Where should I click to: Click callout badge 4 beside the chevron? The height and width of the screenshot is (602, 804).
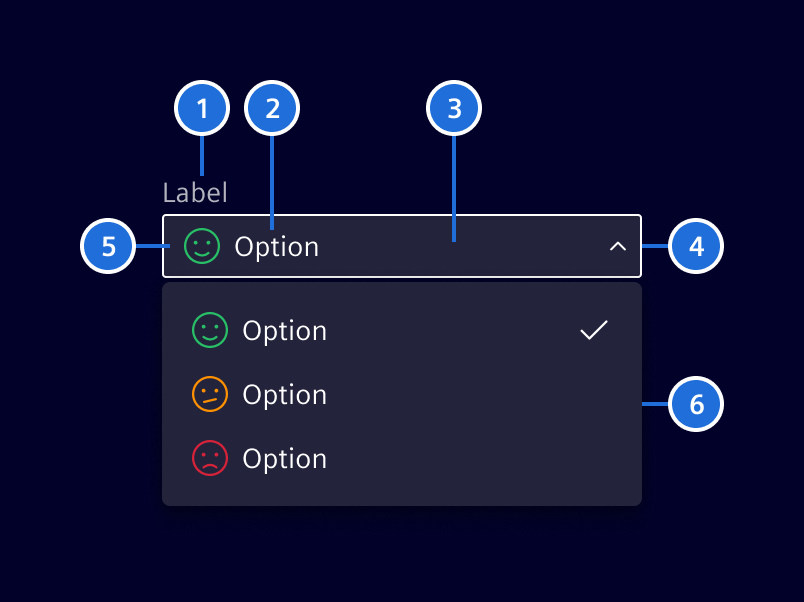coord(696,246)
